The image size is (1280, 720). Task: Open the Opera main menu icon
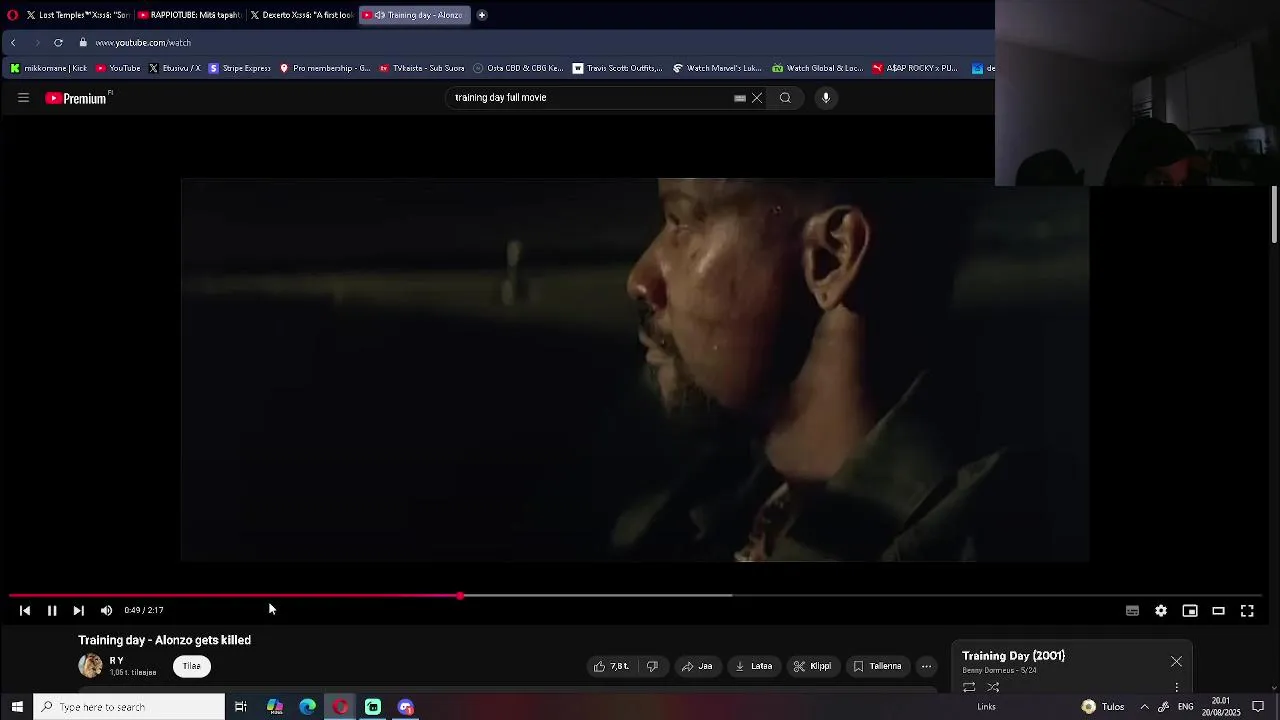12,15
